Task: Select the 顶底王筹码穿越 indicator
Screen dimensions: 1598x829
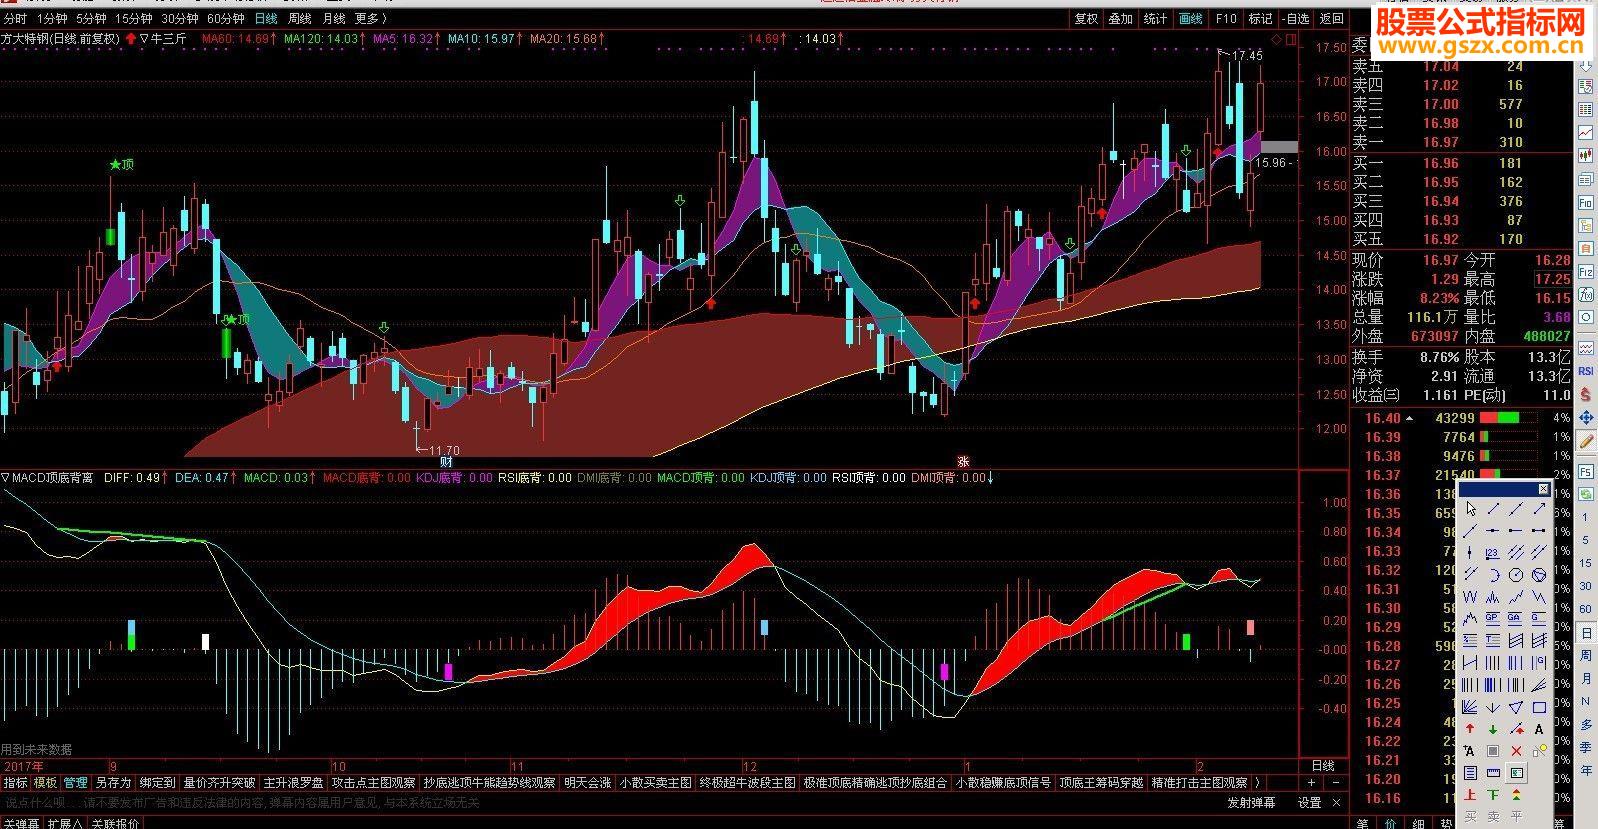Action: point(1101,782)
